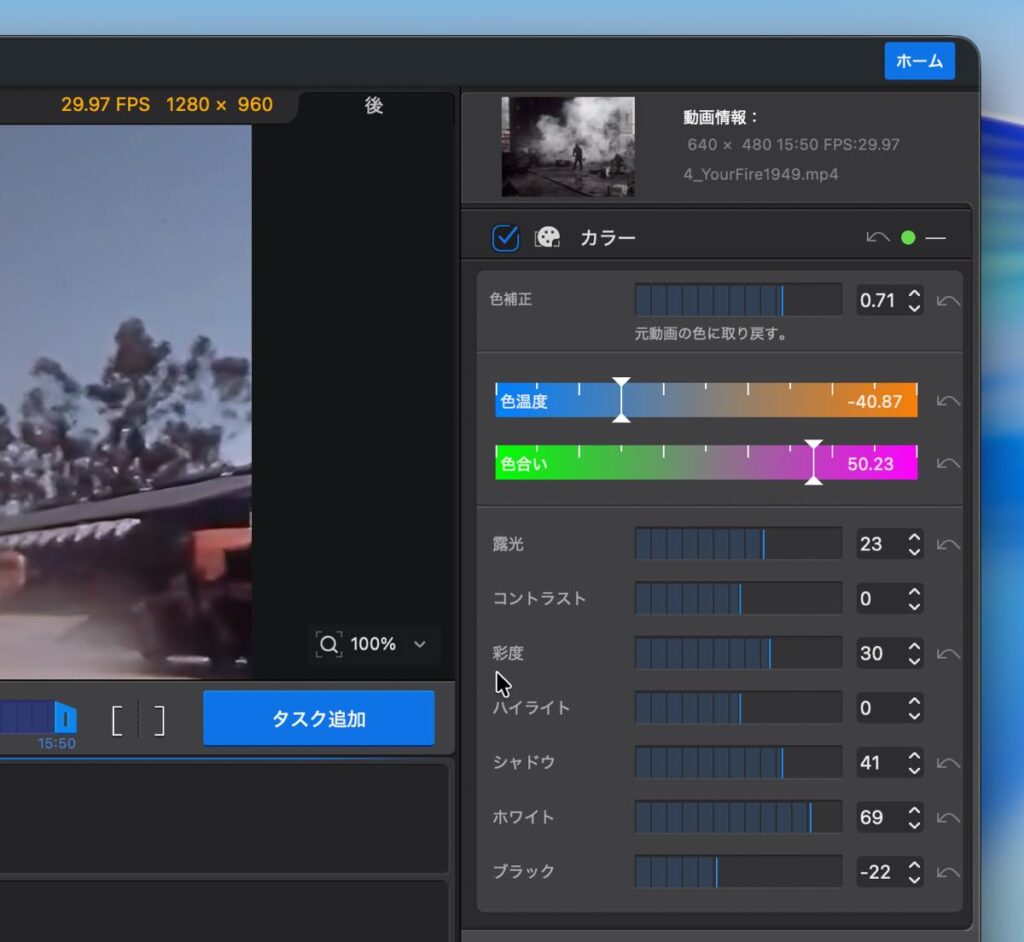
Task: Click the 露光 value field 23
Action: [x=880, y=544]
